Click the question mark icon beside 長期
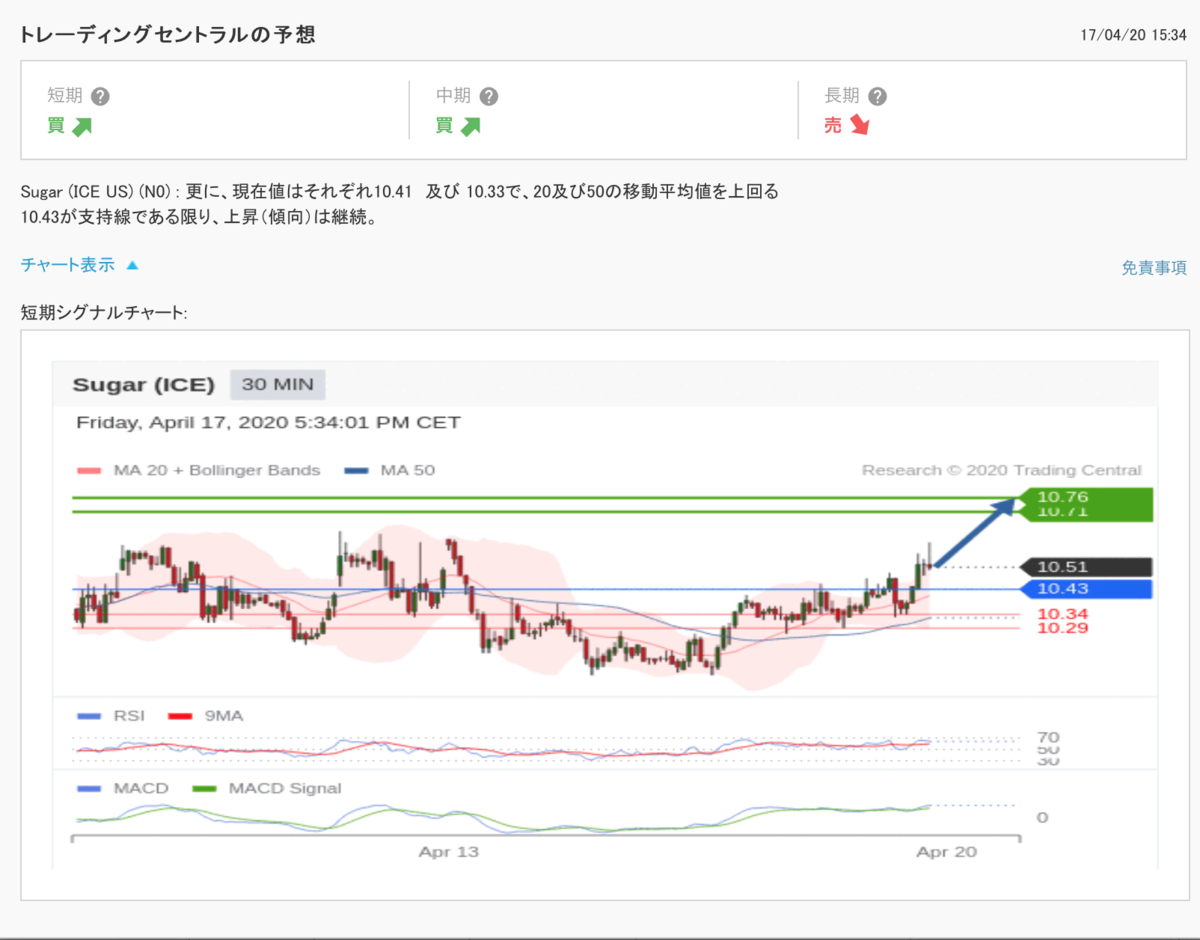1200x940 pixels. 877,97
